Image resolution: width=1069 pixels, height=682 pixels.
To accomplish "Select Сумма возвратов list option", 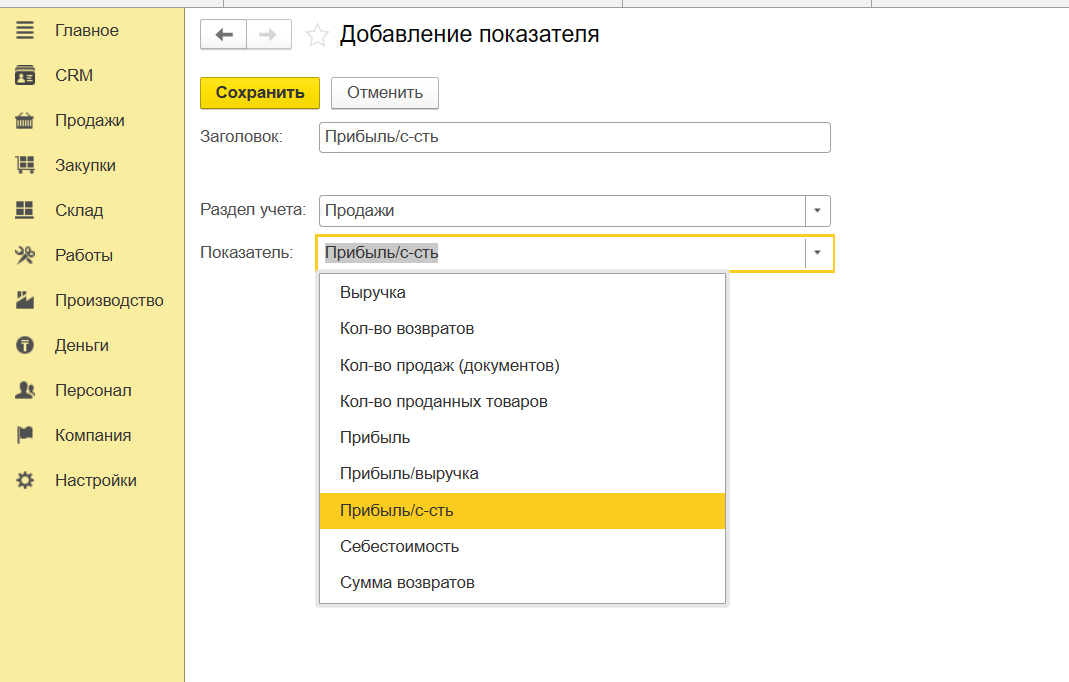I will click(x=407, y=583).
